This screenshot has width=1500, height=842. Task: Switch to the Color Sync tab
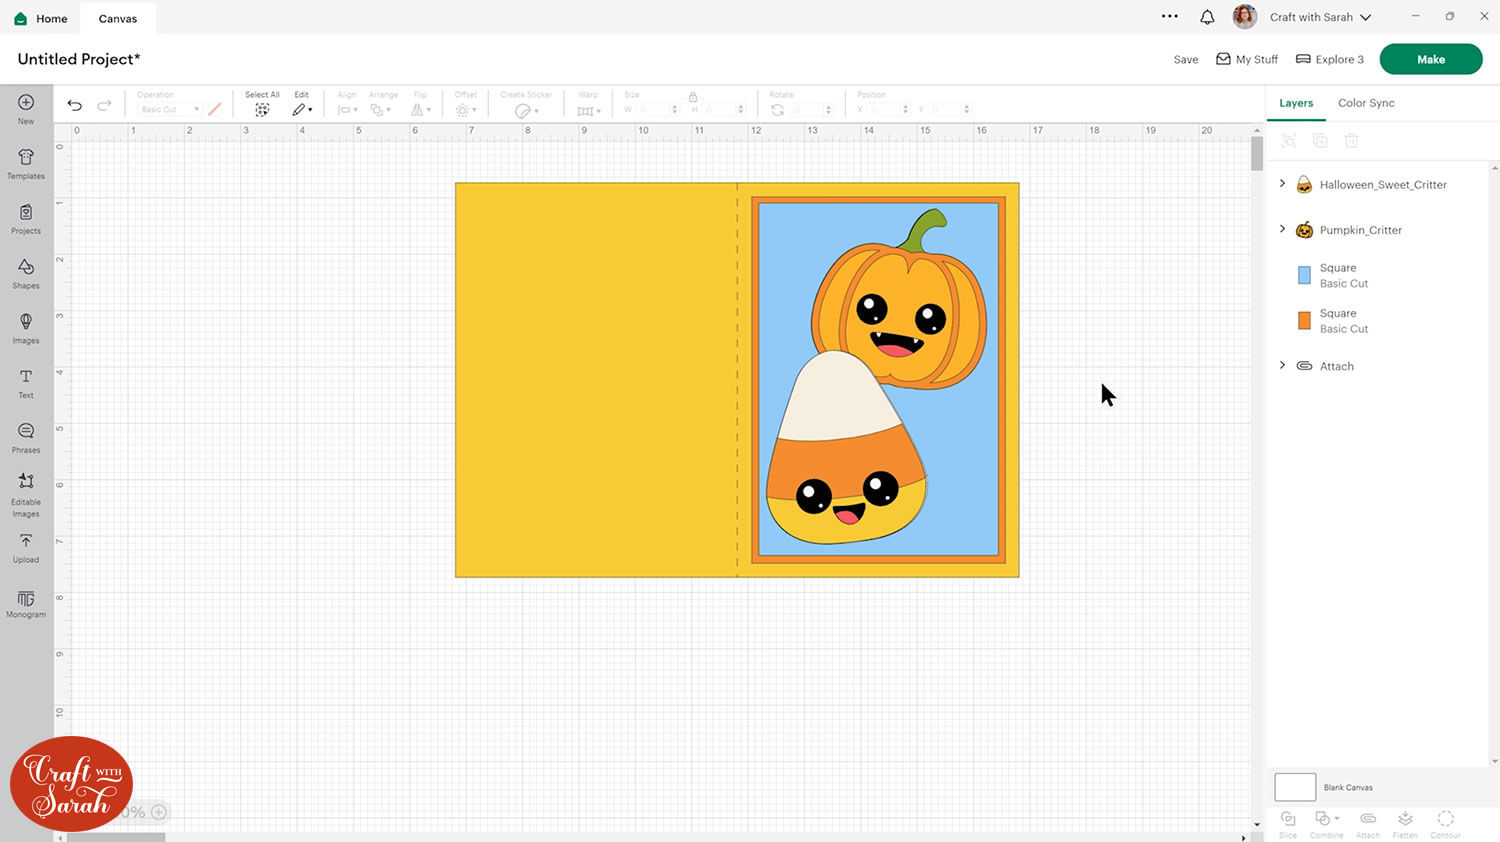1365,103
